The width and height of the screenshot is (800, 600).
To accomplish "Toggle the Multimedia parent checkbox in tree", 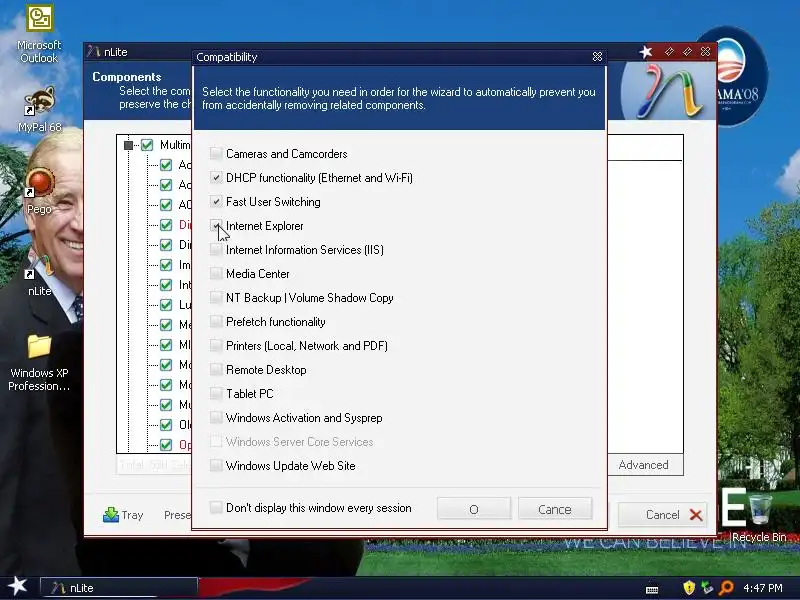I will click(147, 145).
